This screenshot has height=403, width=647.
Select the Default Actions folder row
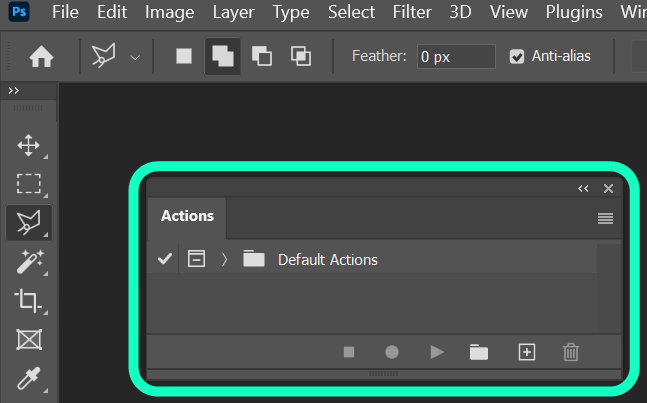tap(372, 259)
